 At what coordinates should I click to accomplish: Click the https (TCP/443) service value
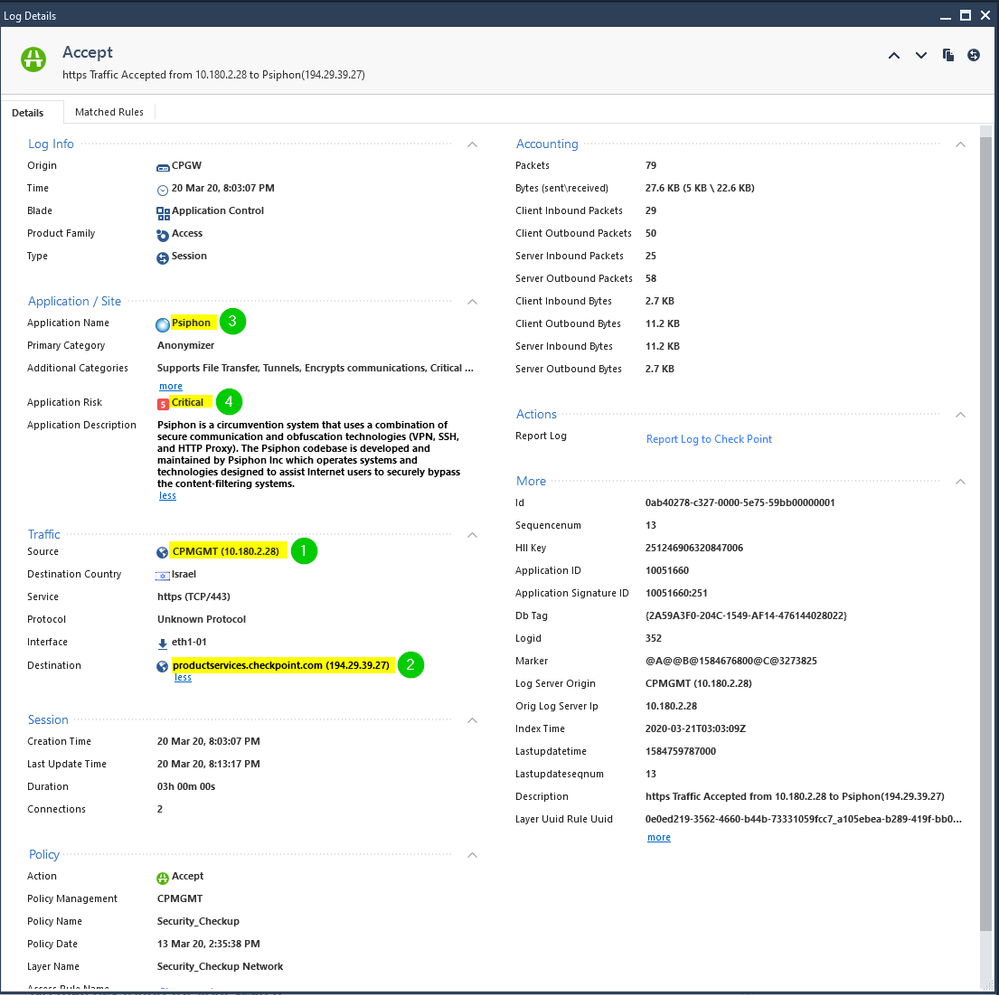[x=194, y=597]
